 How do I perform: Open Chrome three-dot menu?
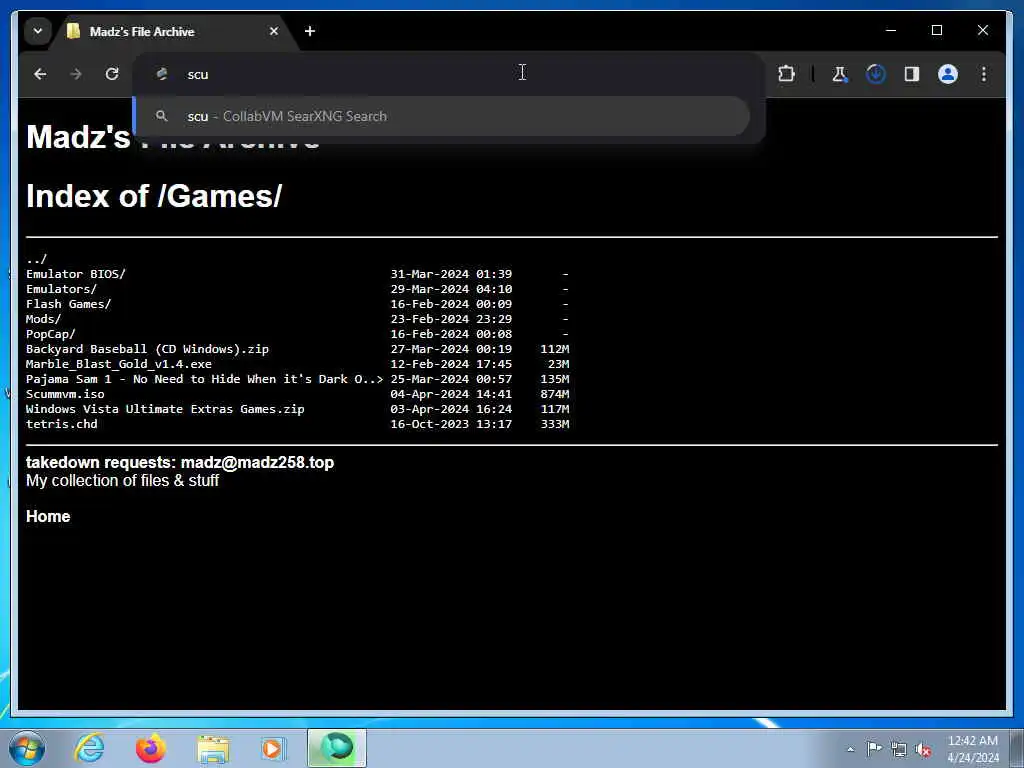coord(984,74)
